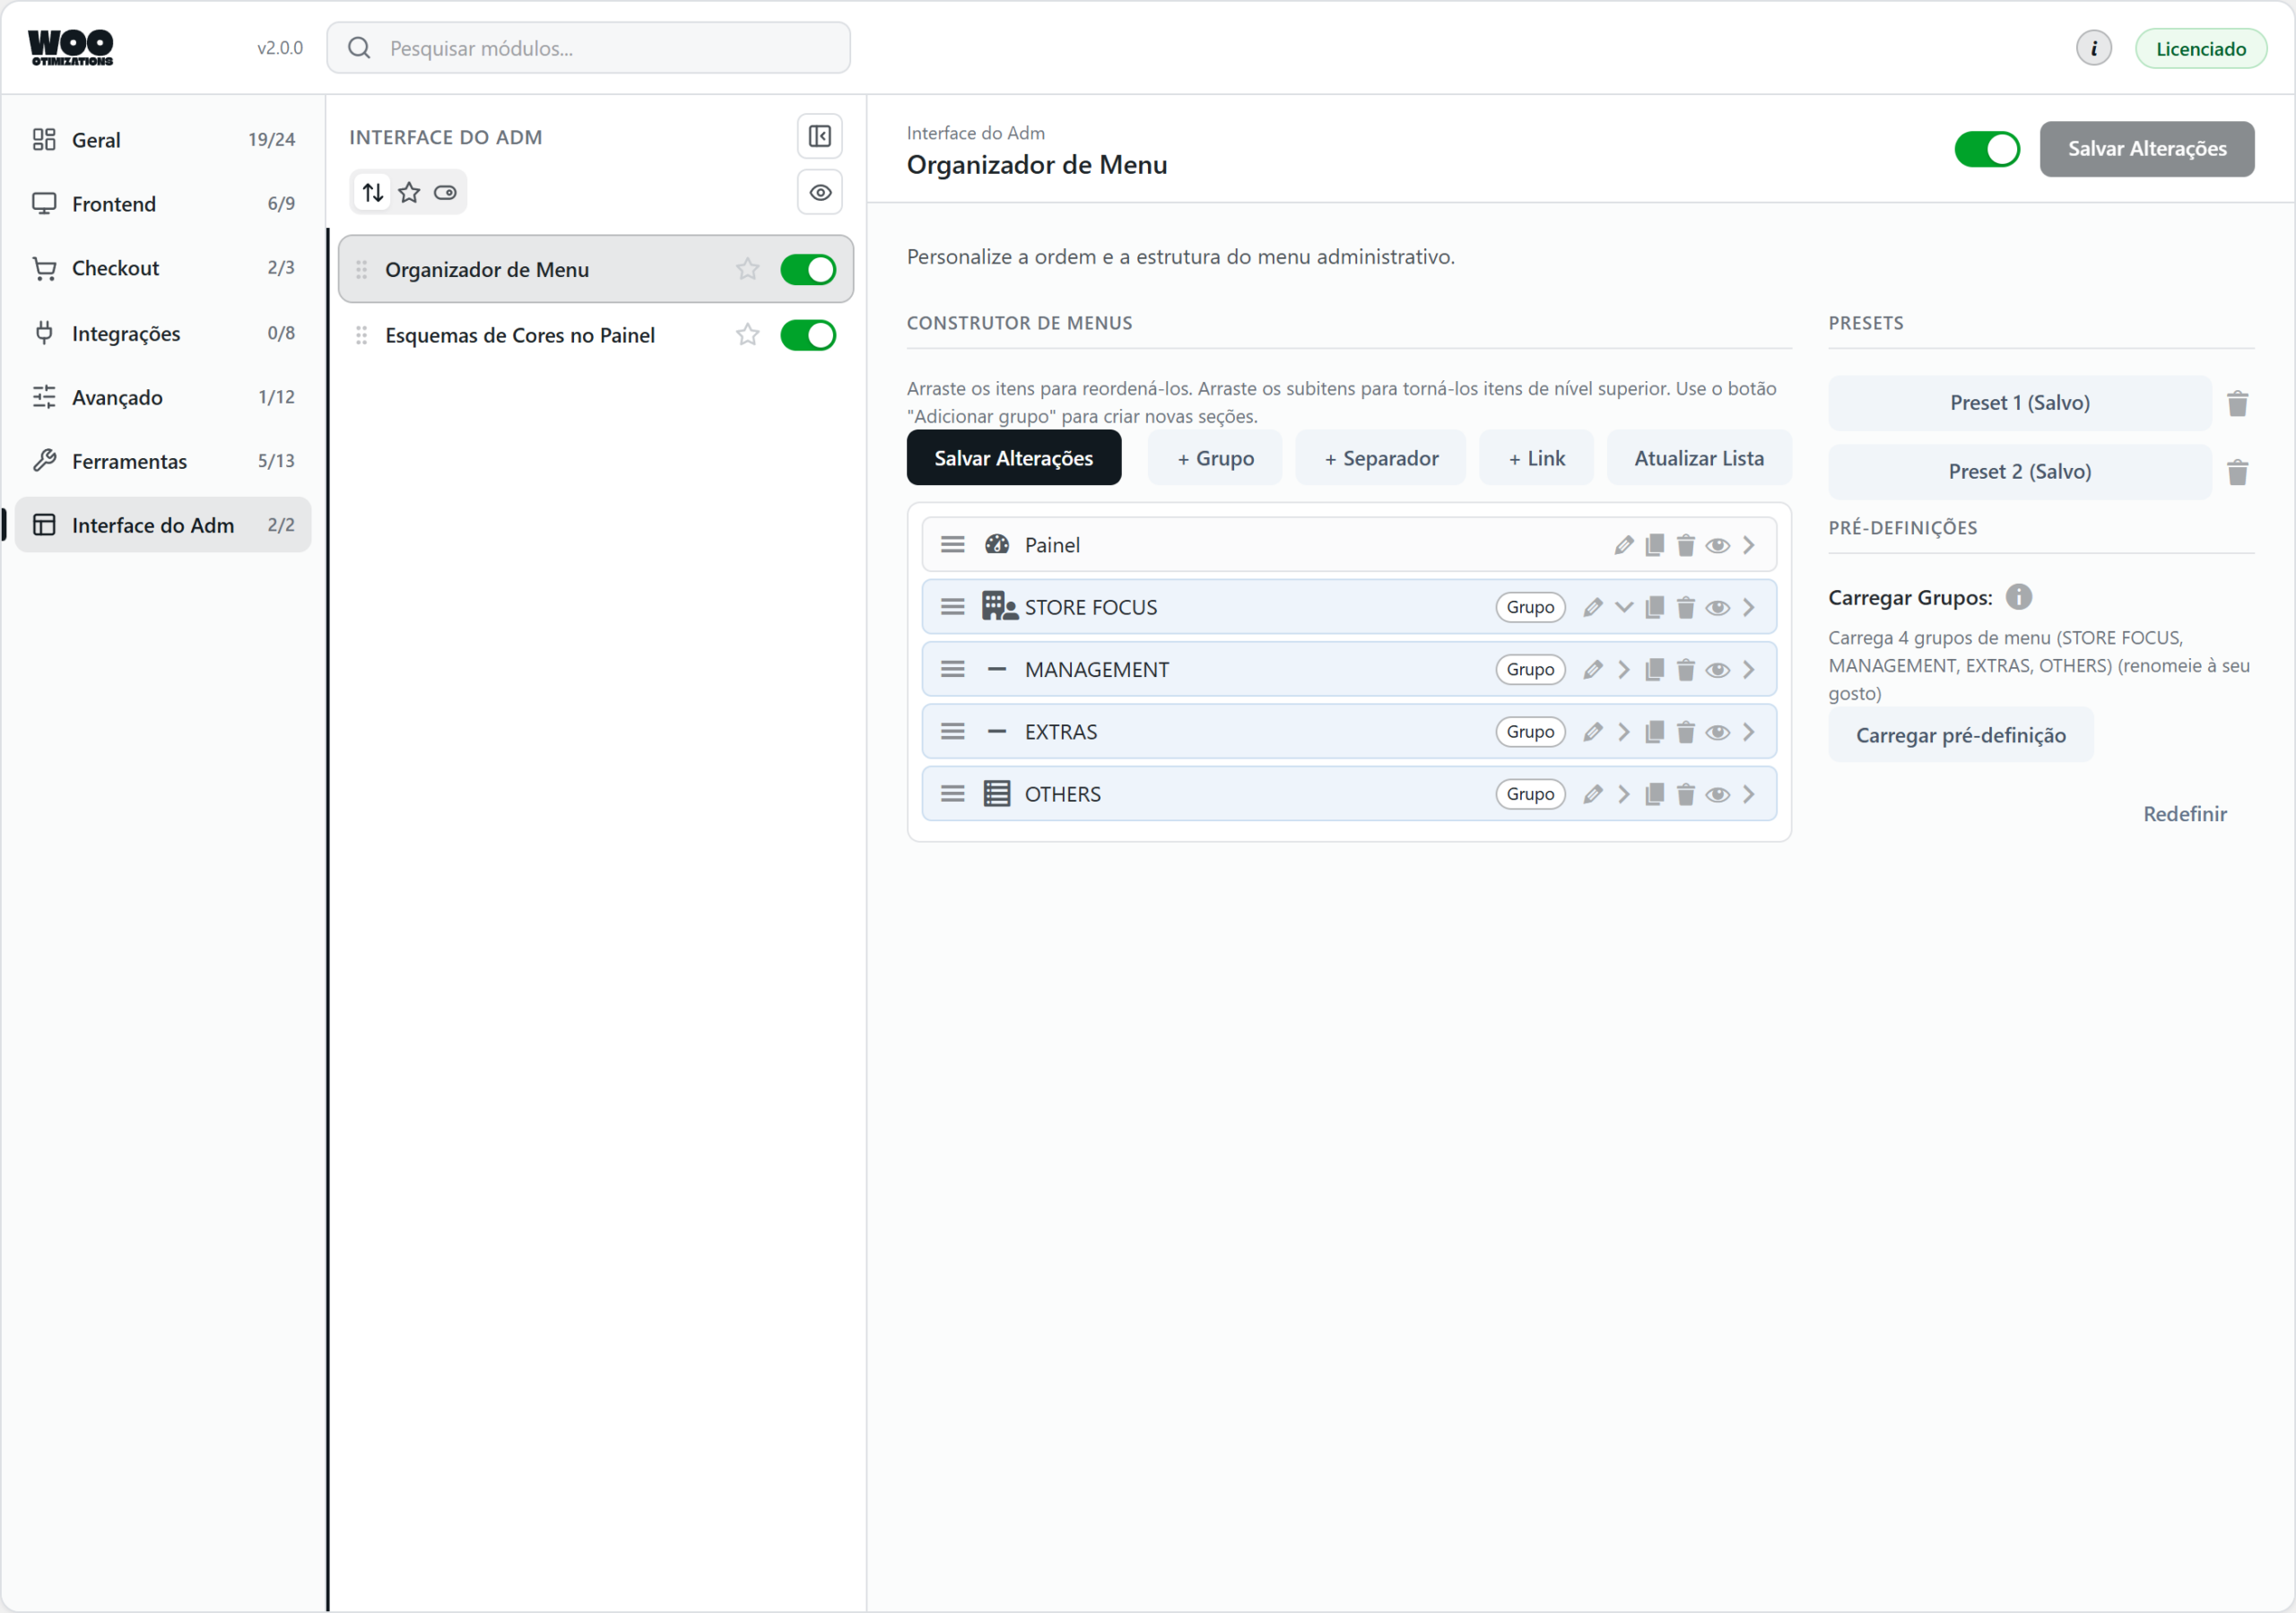Hide the Painel menu item via eye

tap(1717, 545)
